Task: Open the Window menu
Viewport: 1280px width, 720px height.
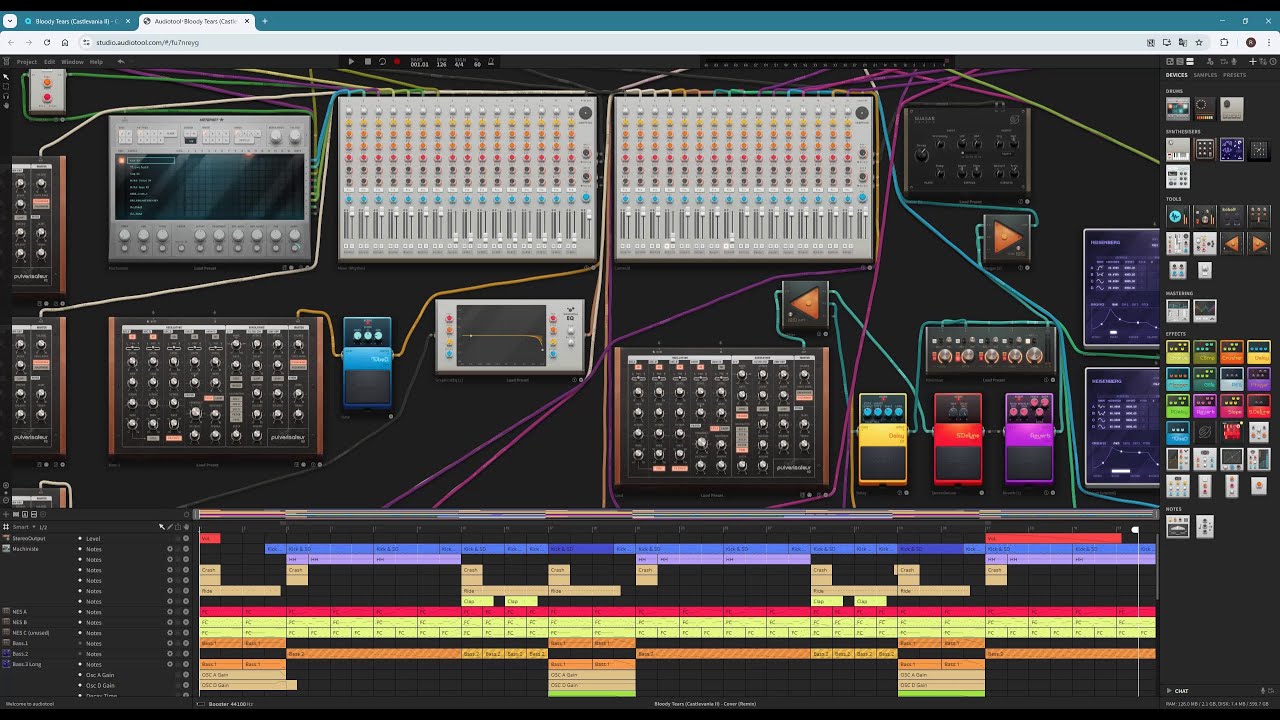Action: (72, 62)
